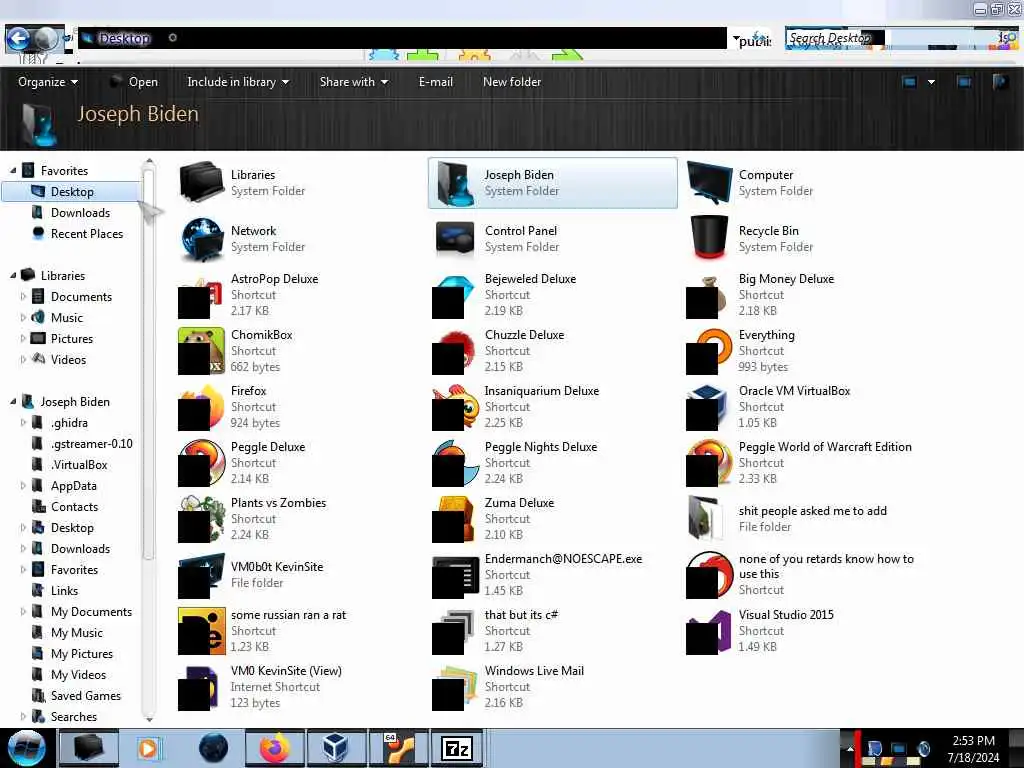Select the Bejeweled Deluxe shortcut icon

(455, 295)
